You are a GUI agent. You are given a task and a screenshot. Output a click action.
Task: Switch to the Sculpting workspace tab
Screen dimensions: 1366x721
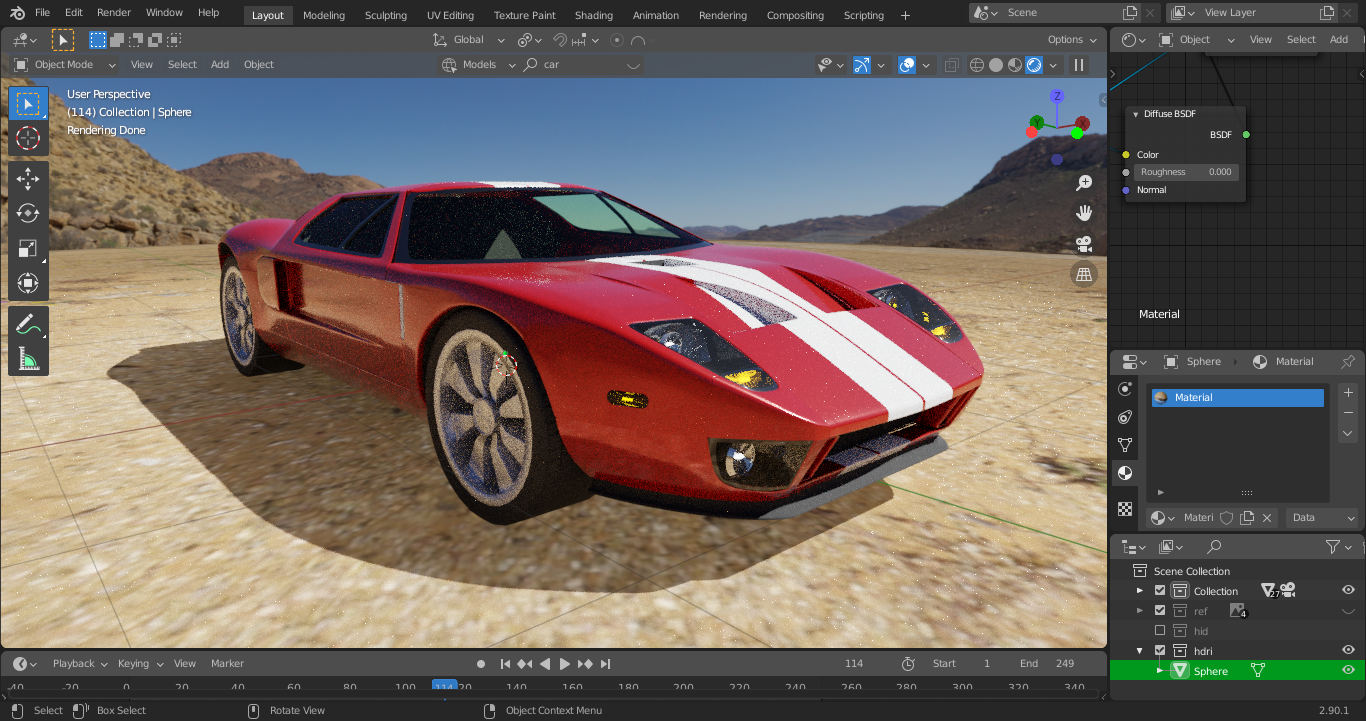[385, 15]
